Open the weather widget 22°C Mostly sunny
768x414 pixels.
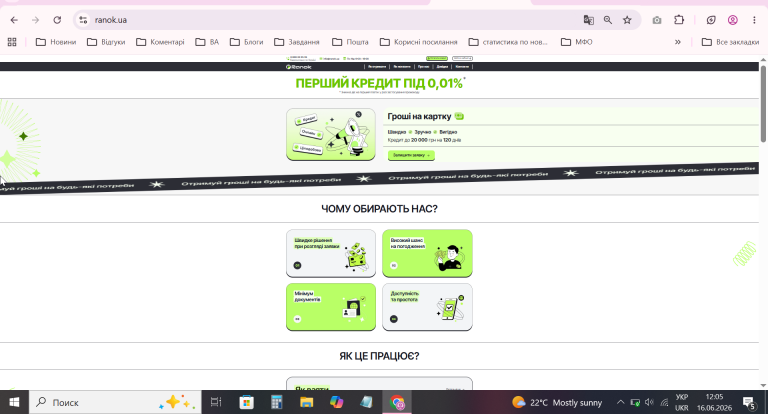point(557,402)
